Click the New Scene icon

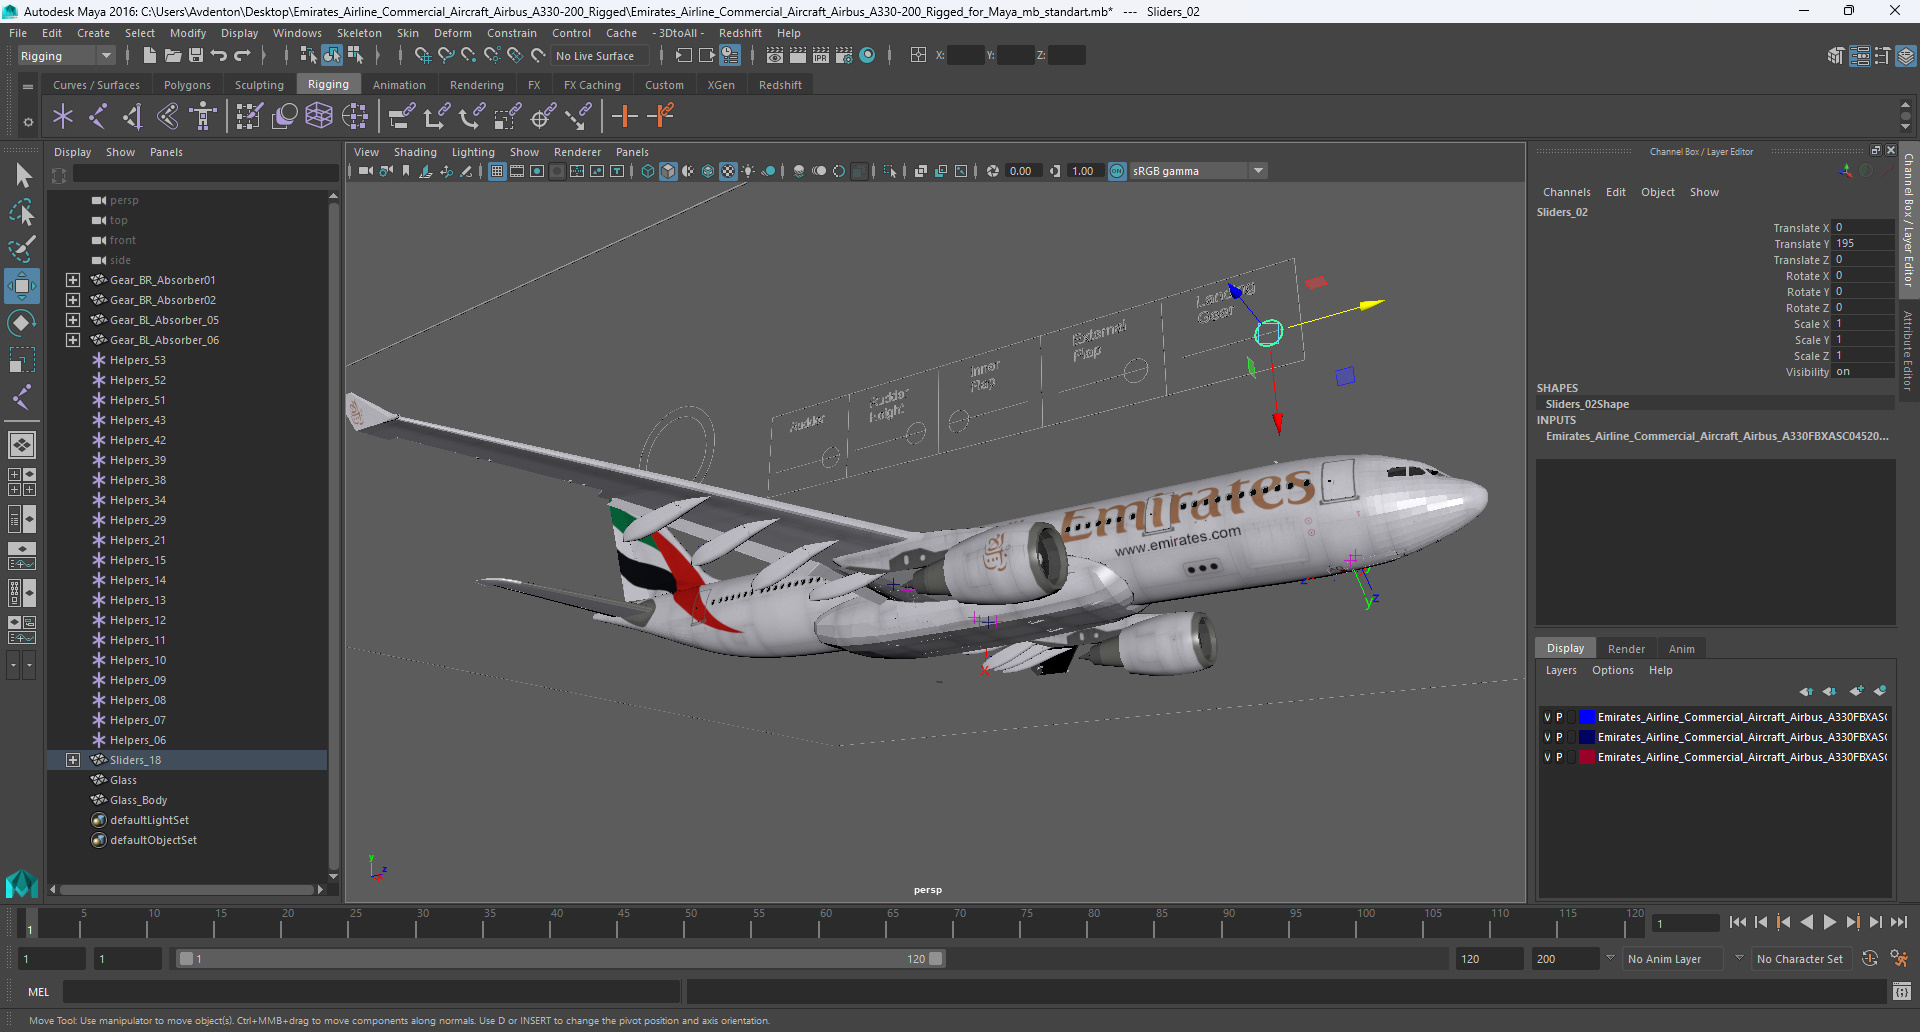pos(149,56)
